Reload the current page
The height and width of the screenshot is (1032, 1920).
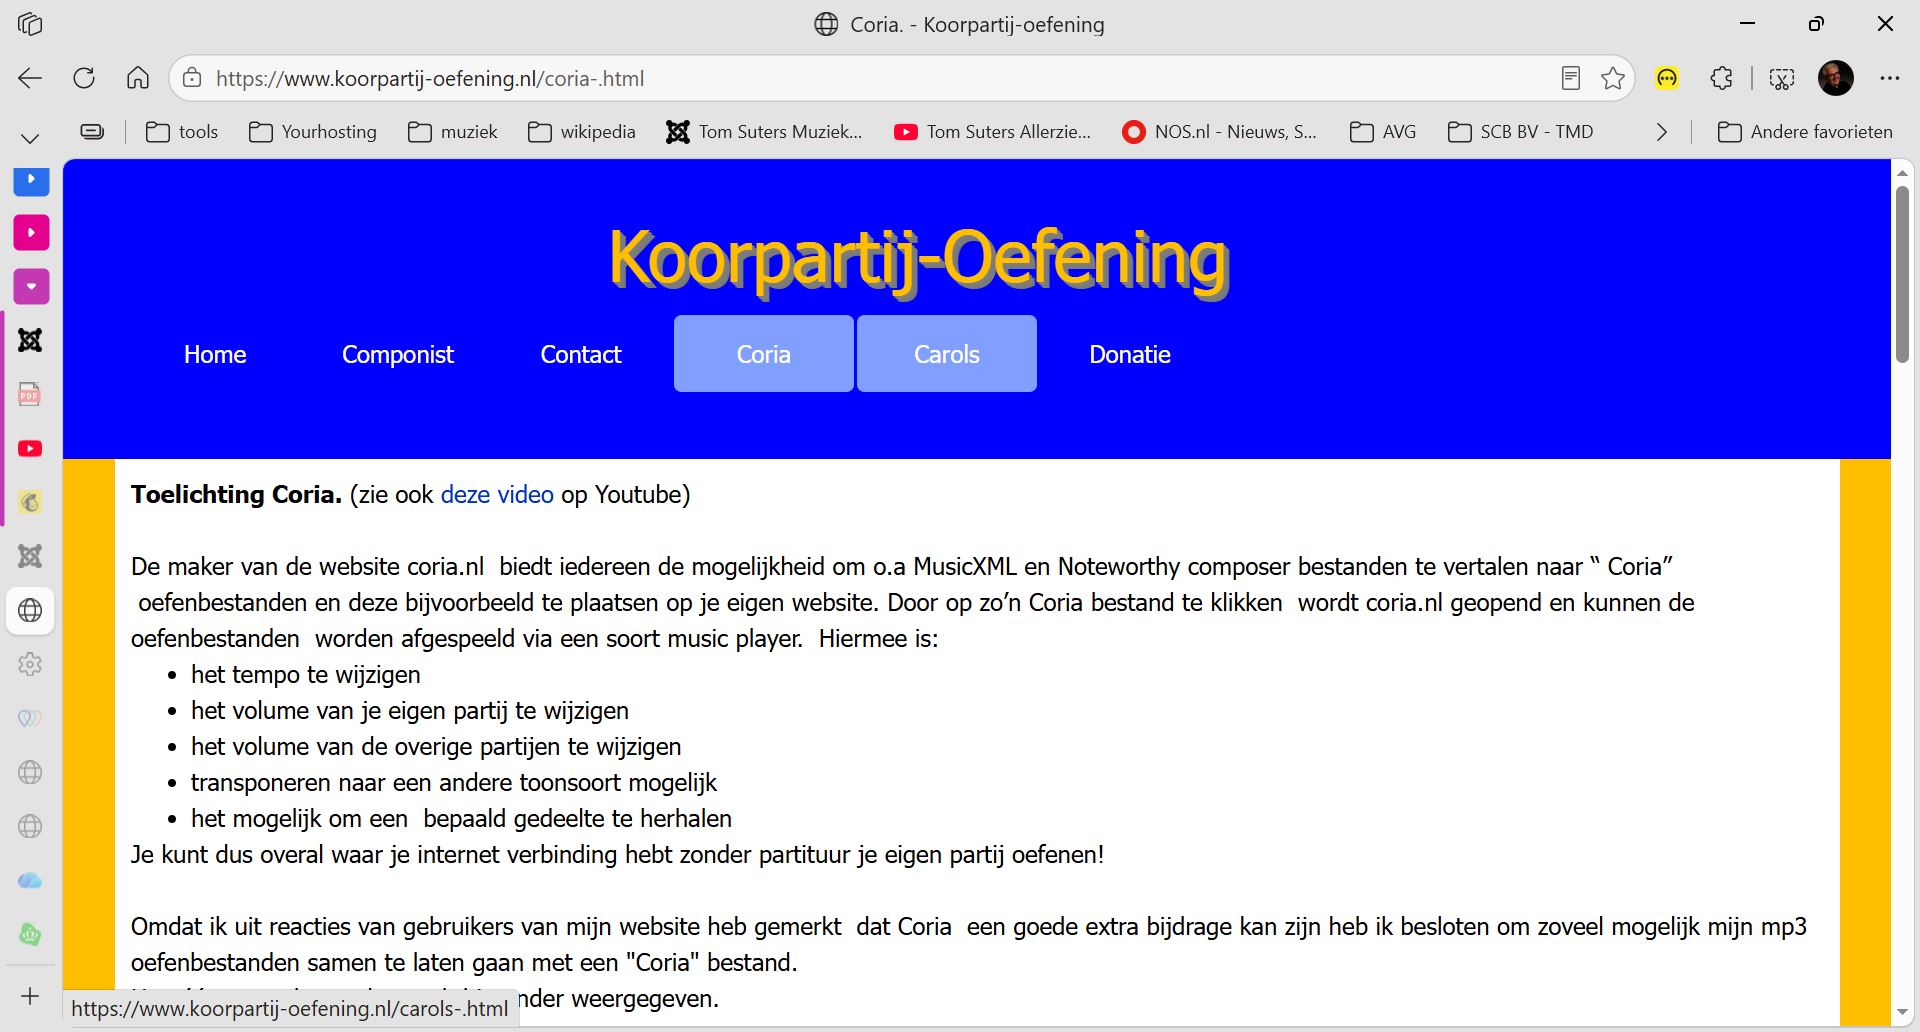[x=84, y=78]
